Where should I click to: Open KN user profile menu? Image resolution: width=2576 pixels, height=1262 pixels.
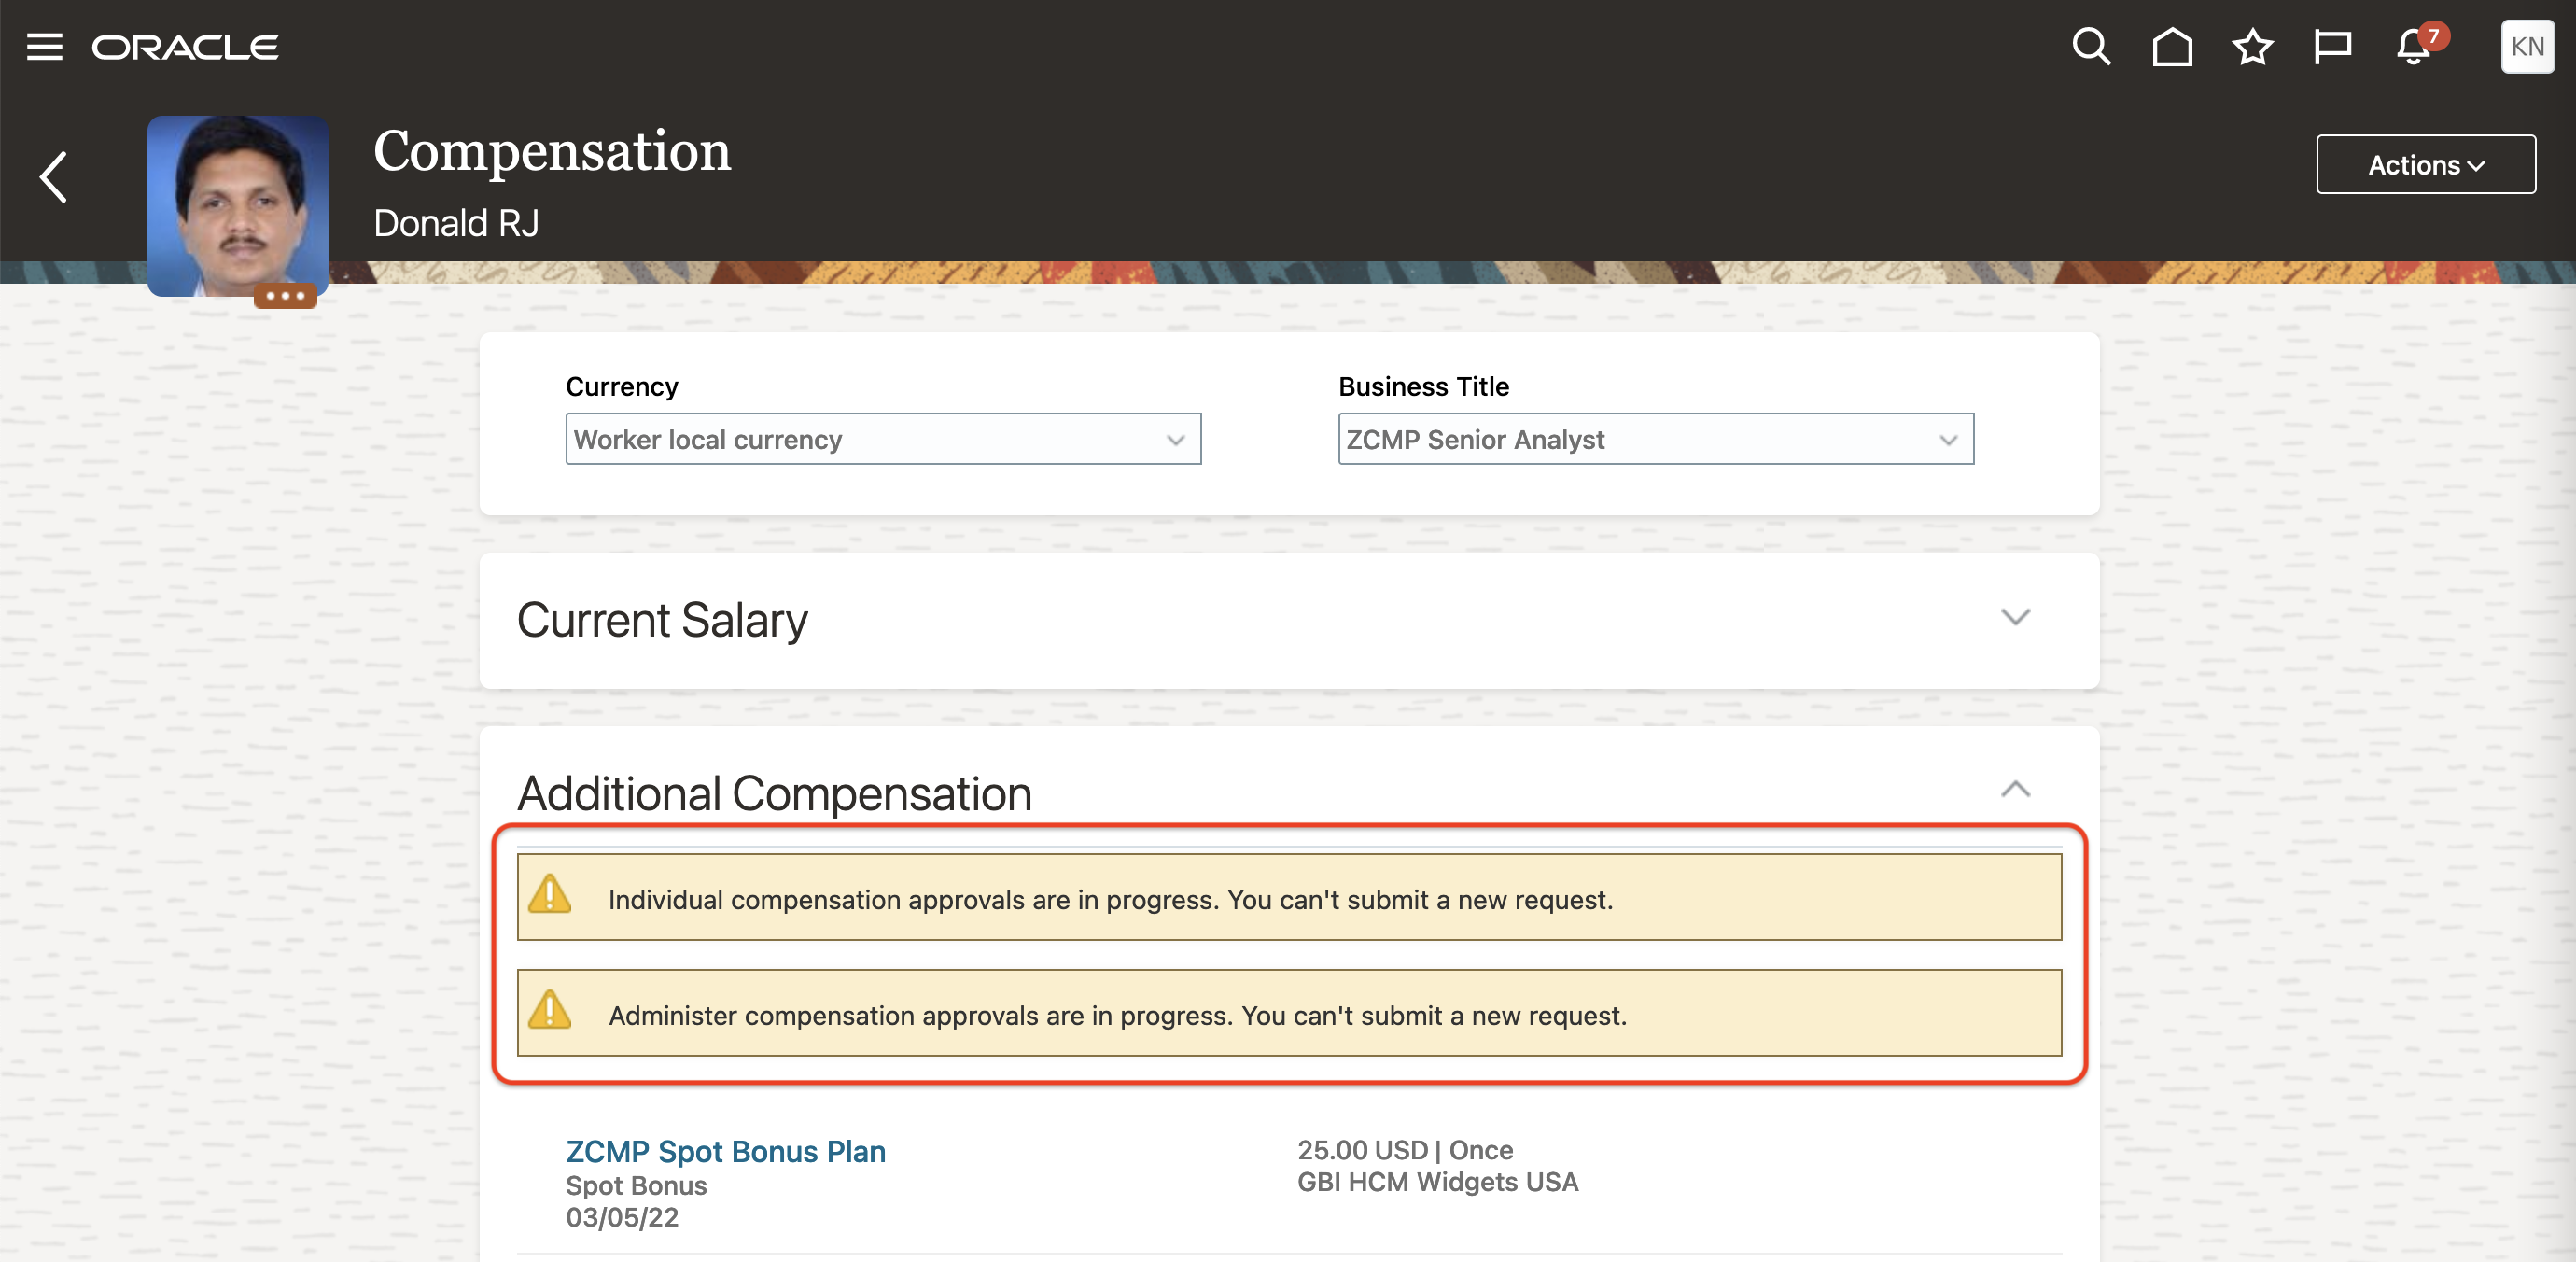pos(2526,47)
